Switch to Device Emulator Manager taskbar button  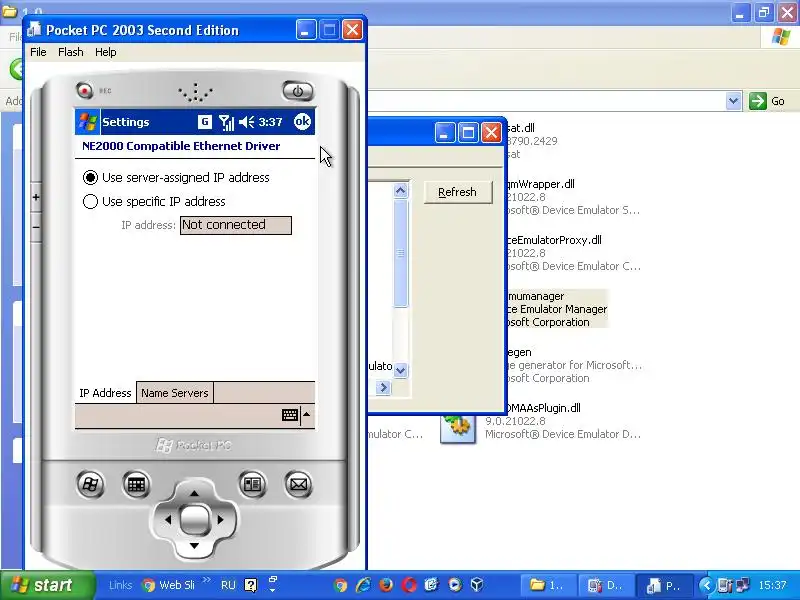point(607,585)
